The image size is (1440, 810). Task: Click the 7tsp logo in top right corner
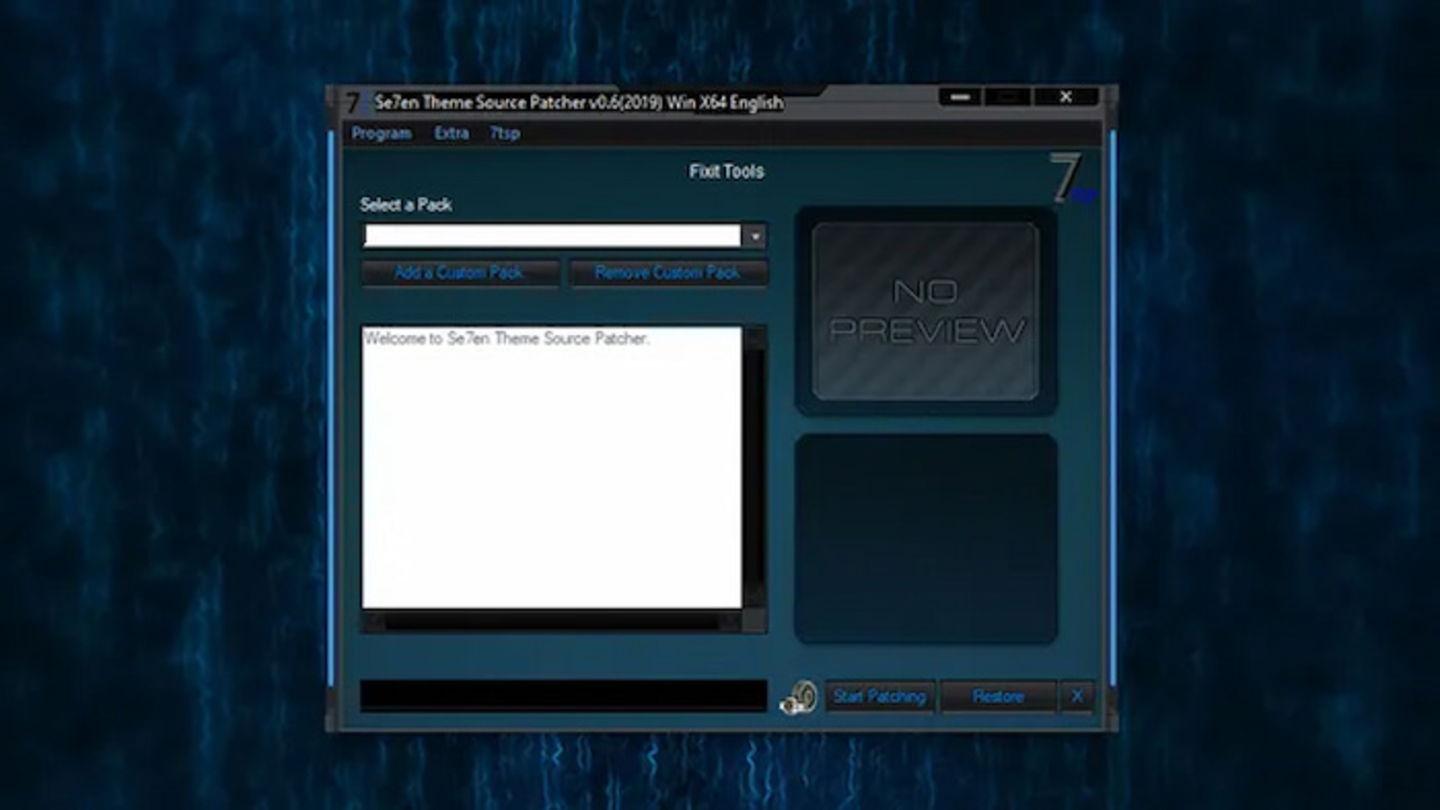tap(1072, 180)
